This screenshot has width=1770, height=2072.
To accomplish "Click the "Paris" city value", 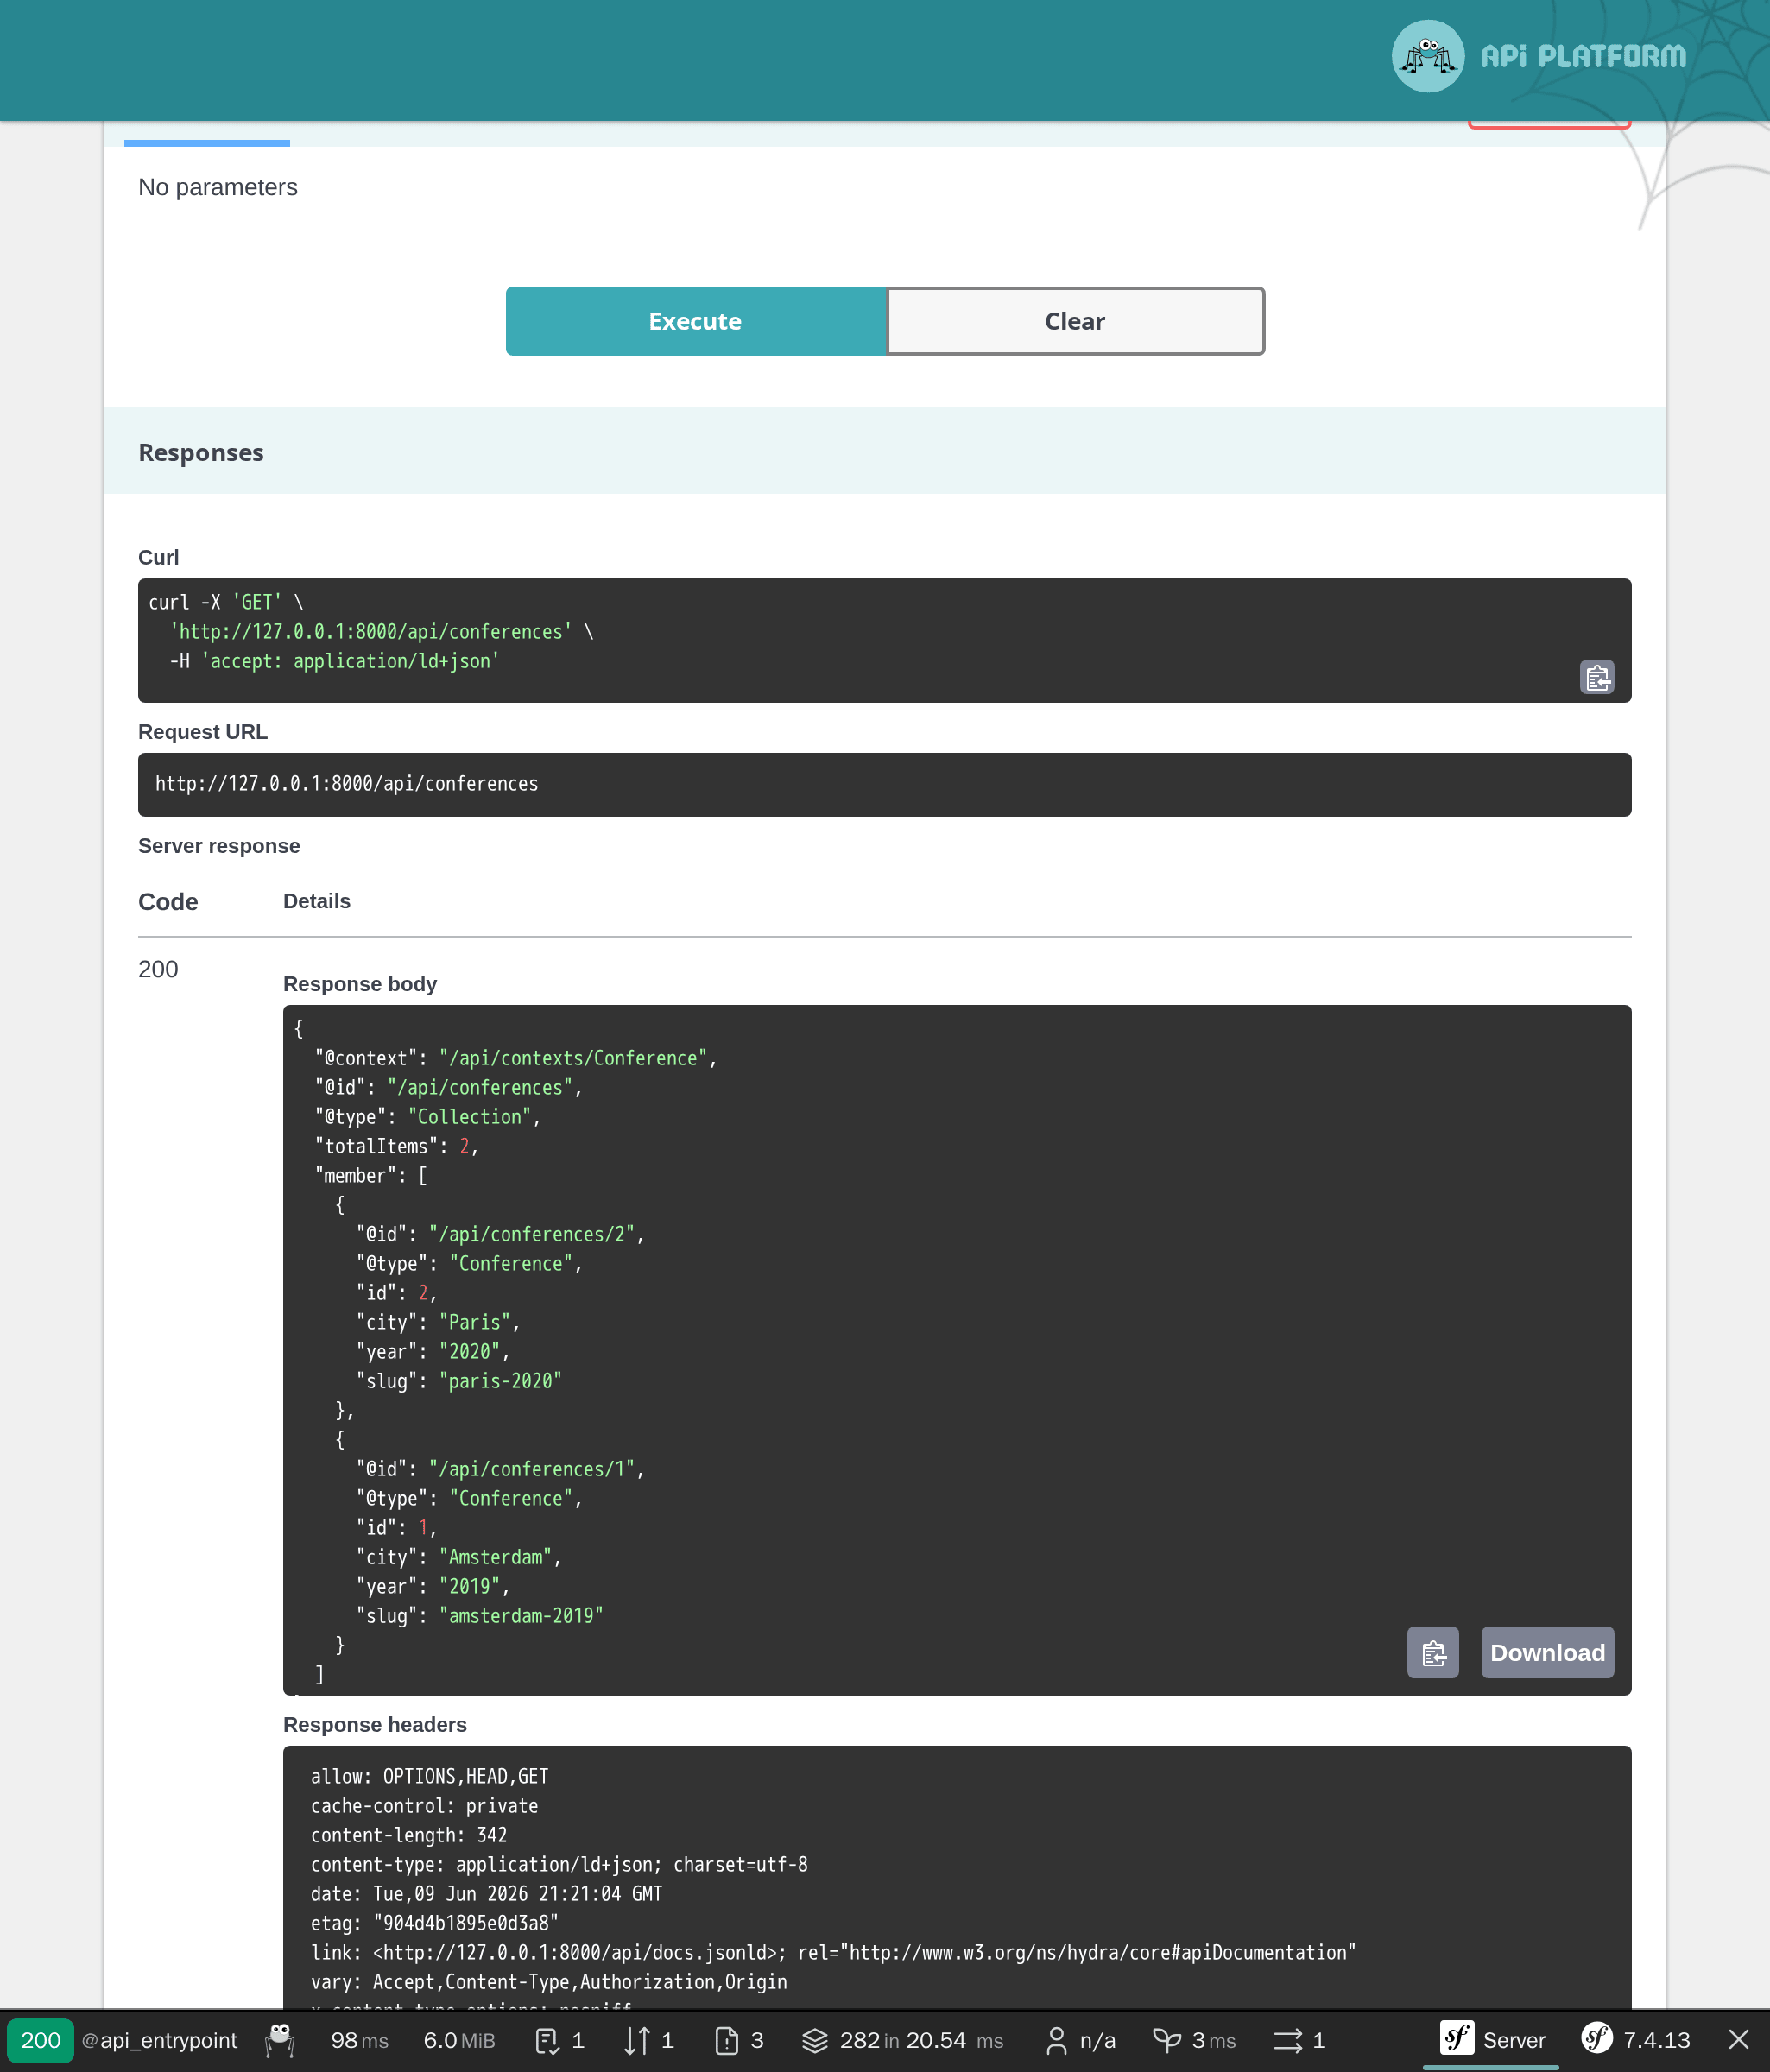I will tap(474, 1322).
